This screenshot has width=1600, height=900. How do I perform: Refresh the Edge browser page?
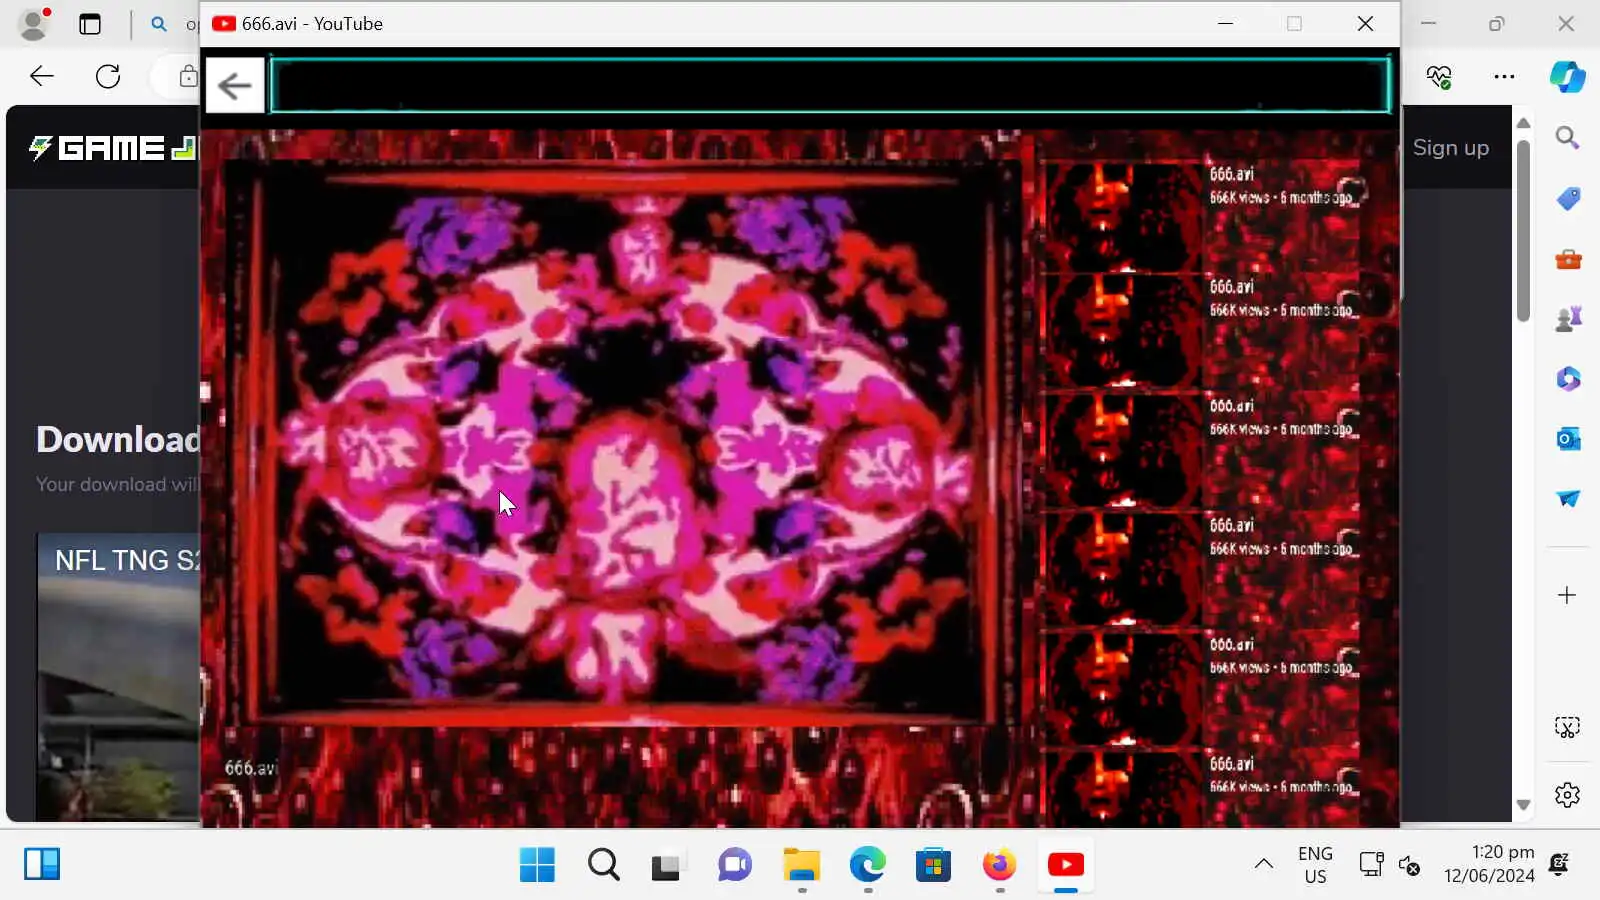click(x=108, y=76)
